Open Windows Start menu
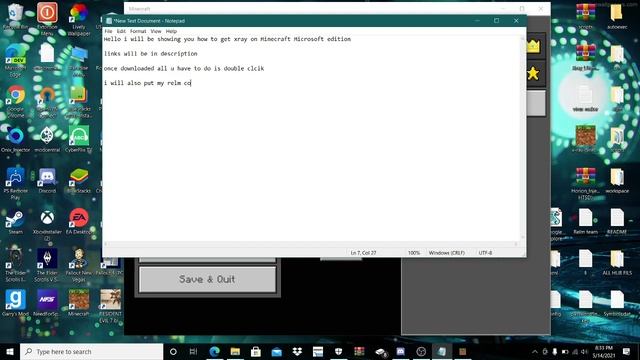The width and height of the screenshot is (640, 360). 10,351
